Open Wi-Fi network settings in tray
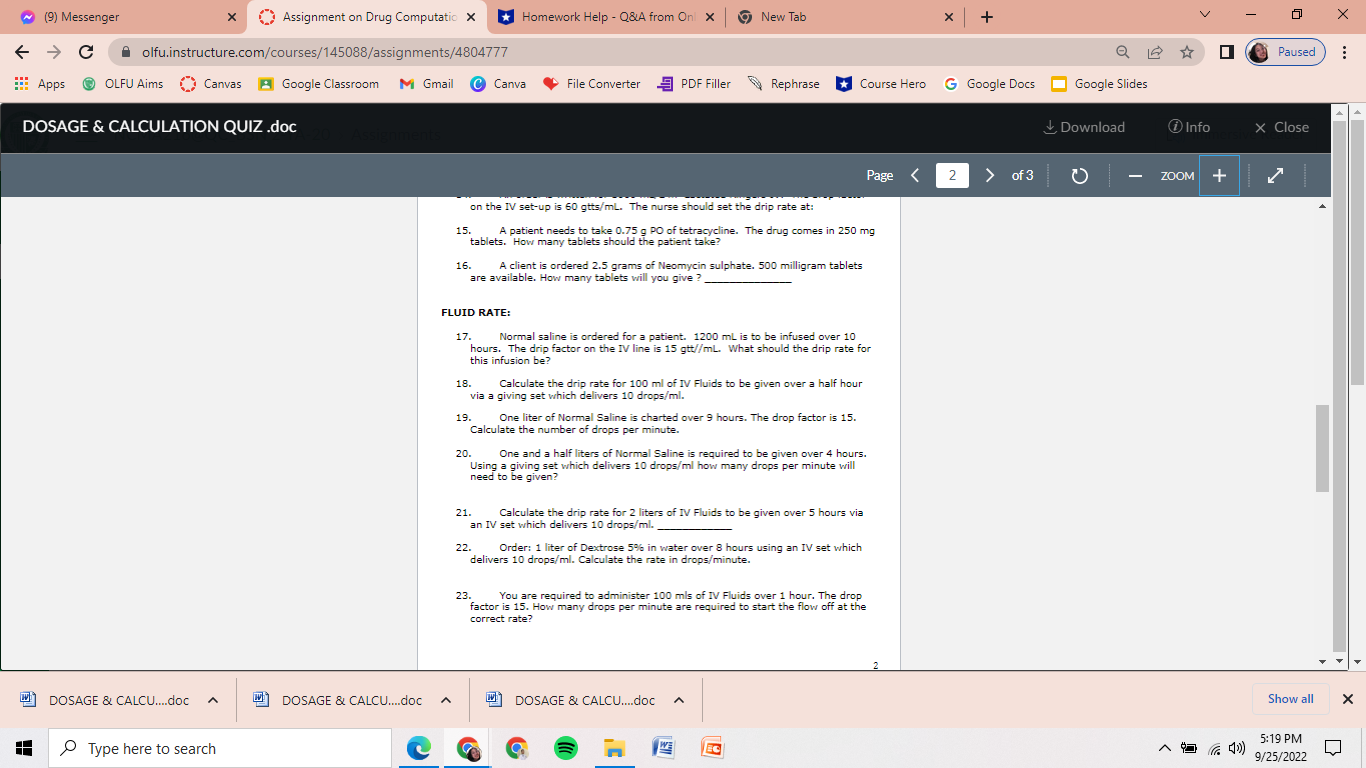Viewport: 1366px width, 768px height. [1214, 748]
